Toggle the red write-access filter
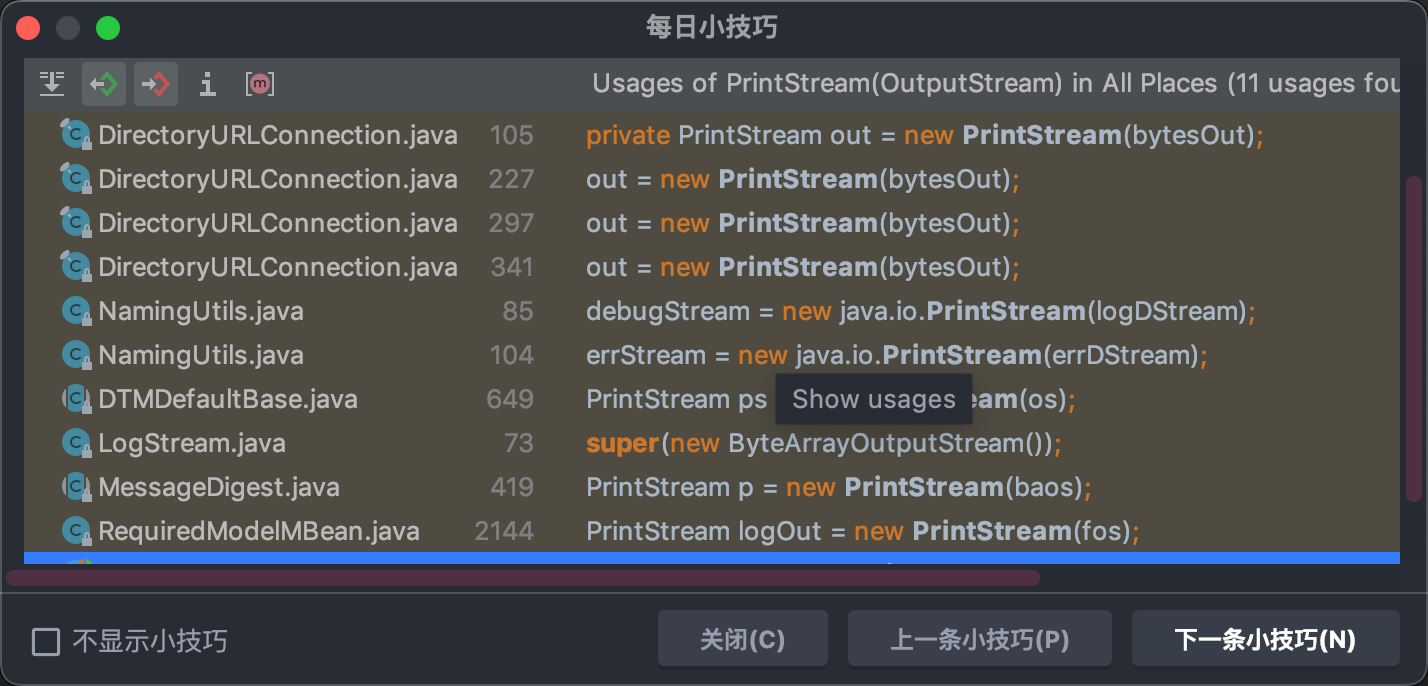 [x=156, y=83]
